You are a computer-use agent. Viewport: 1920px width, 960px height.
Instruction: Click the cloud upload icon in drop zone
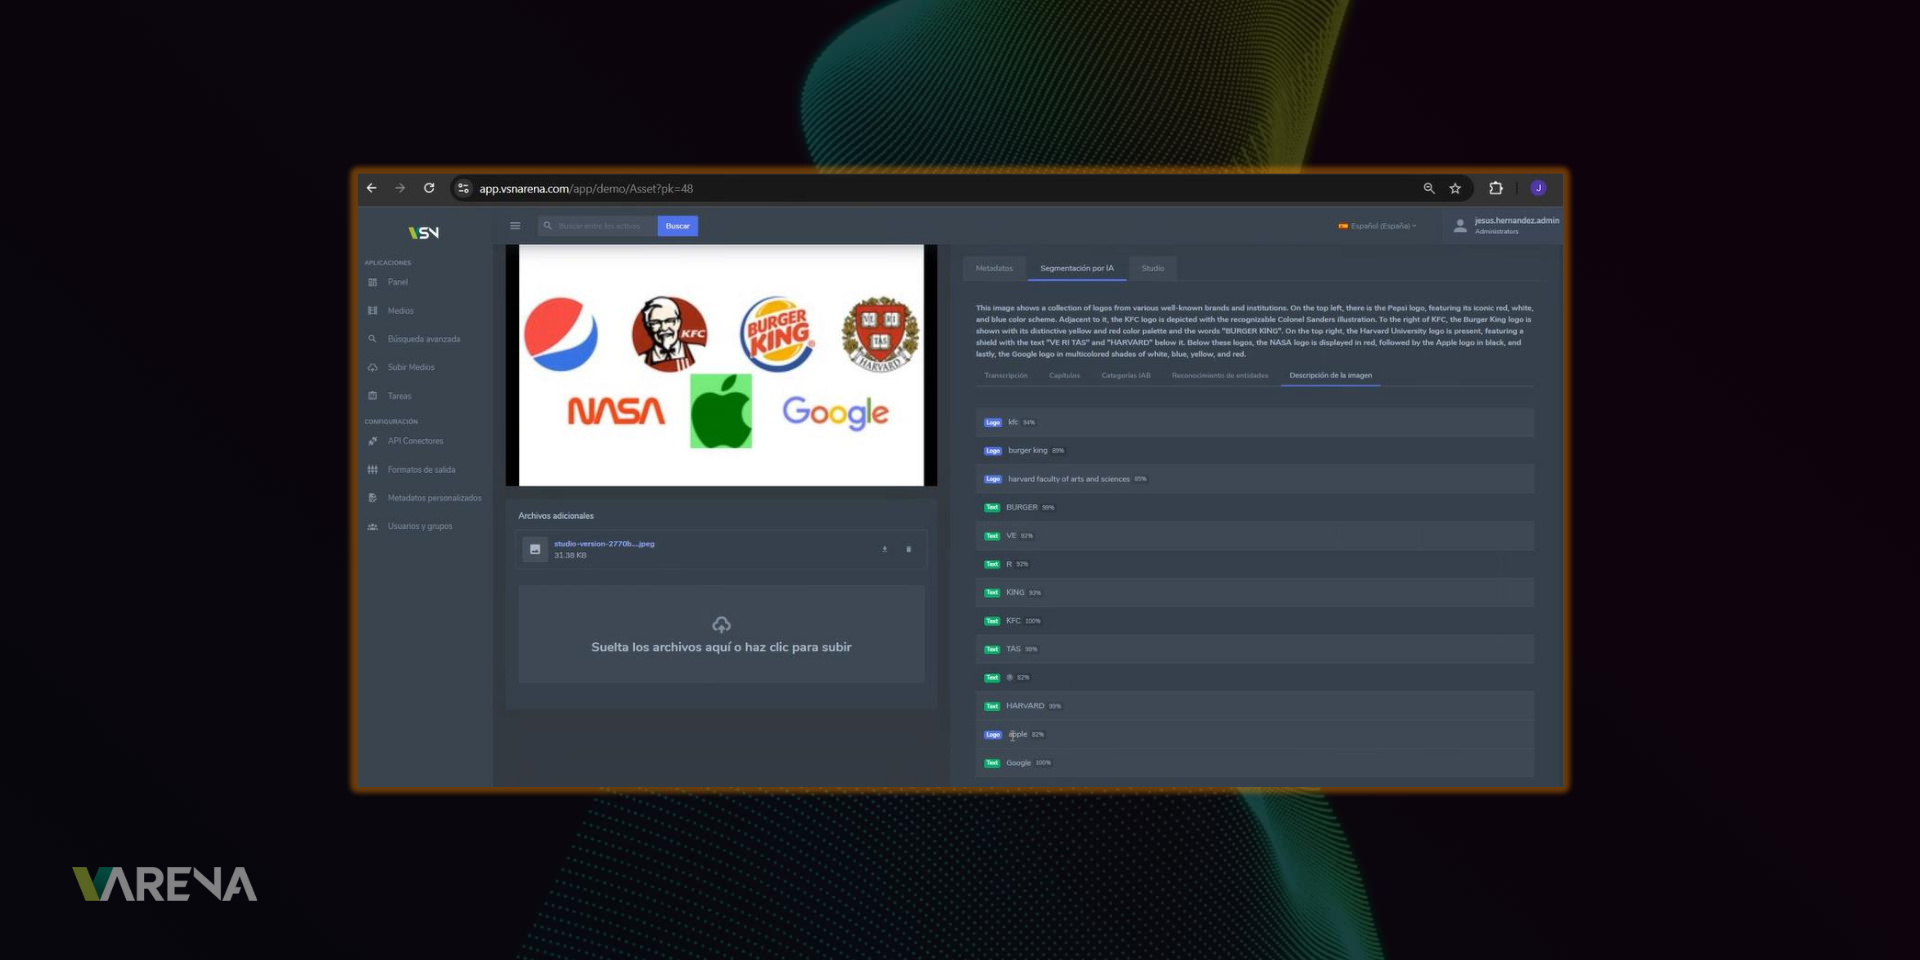pyautogui.click(x=721, y=625)
